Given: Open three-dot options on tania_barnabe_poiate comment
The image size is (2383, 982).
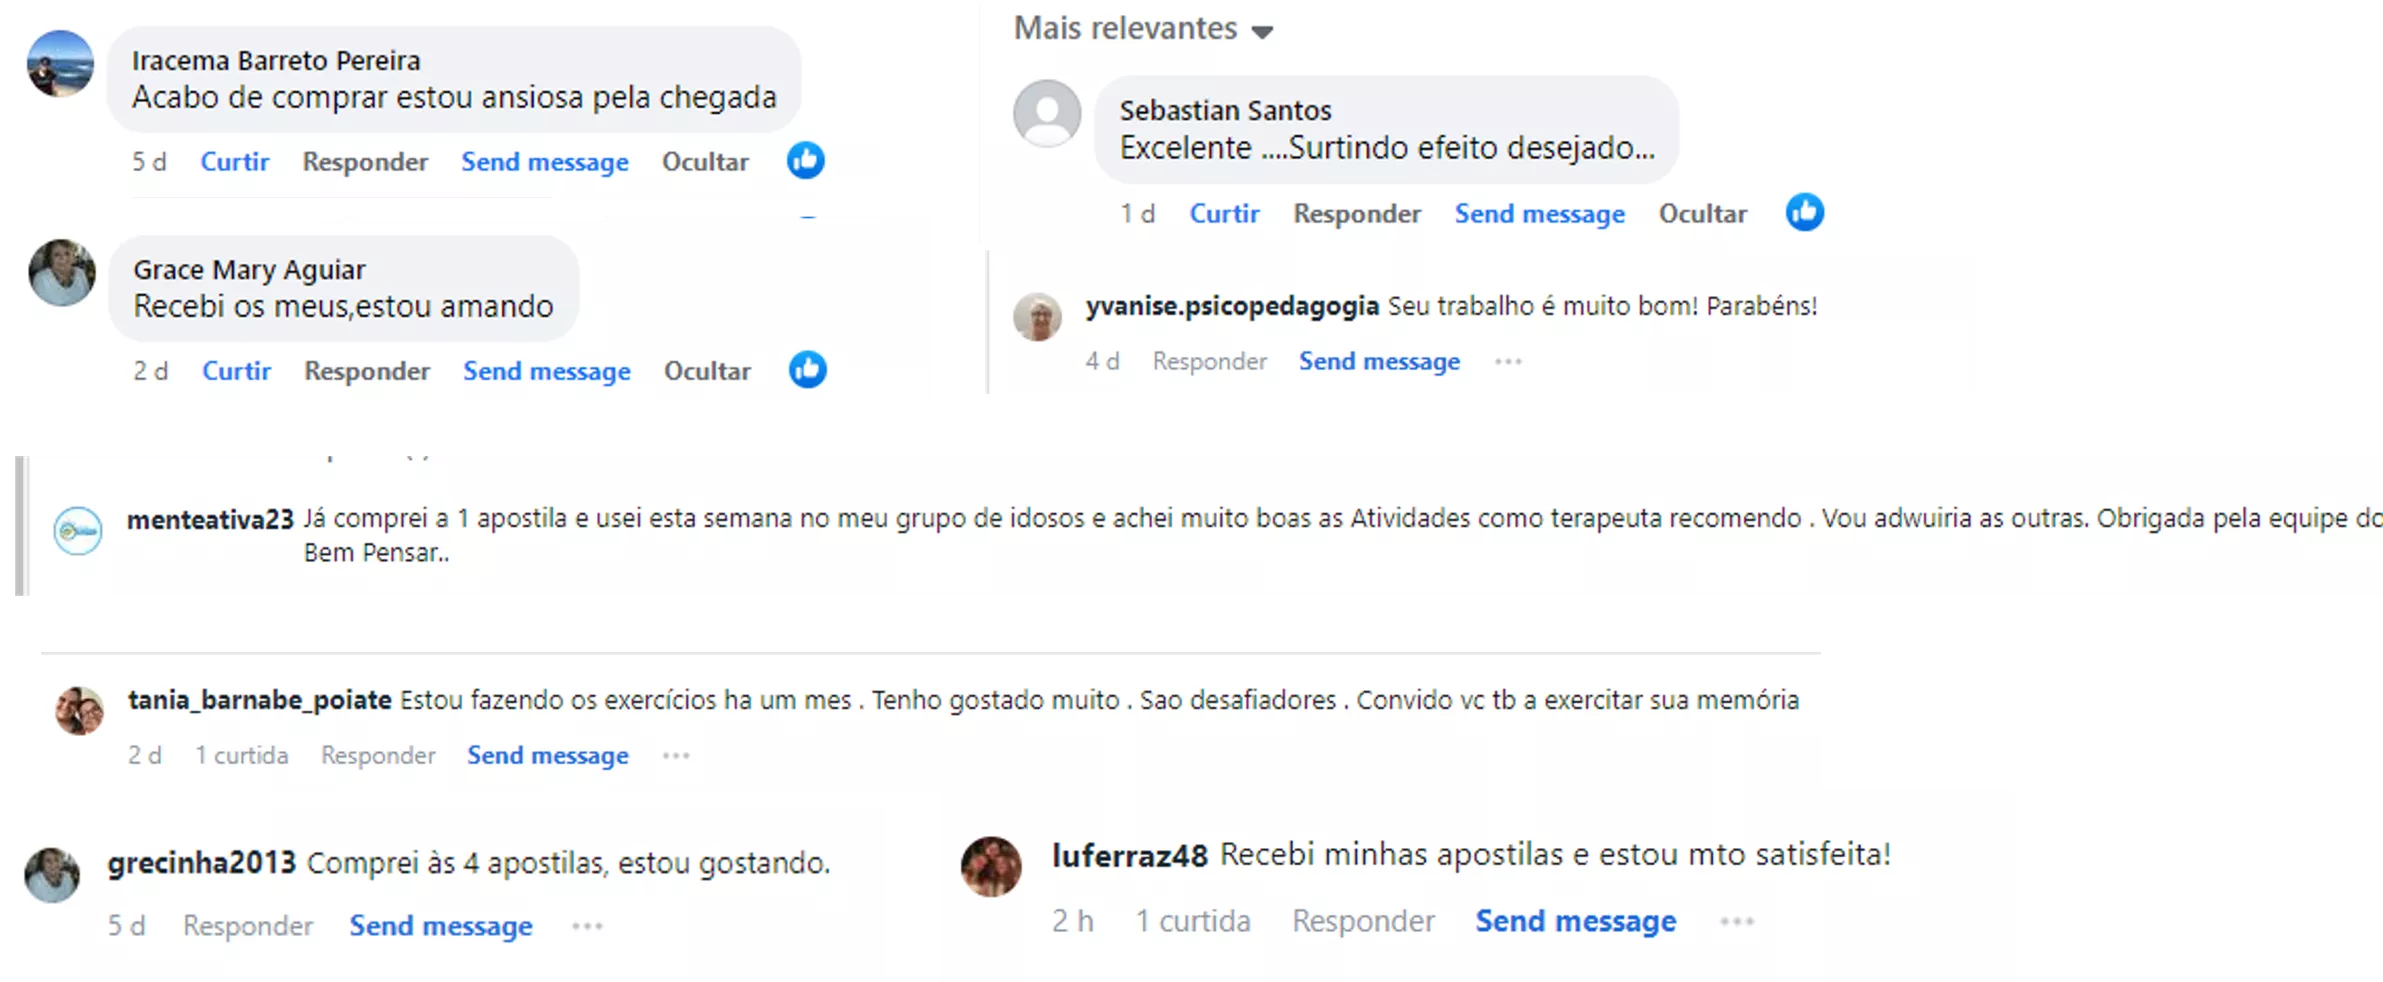Looking at the screenshot, I should (676, 755).
